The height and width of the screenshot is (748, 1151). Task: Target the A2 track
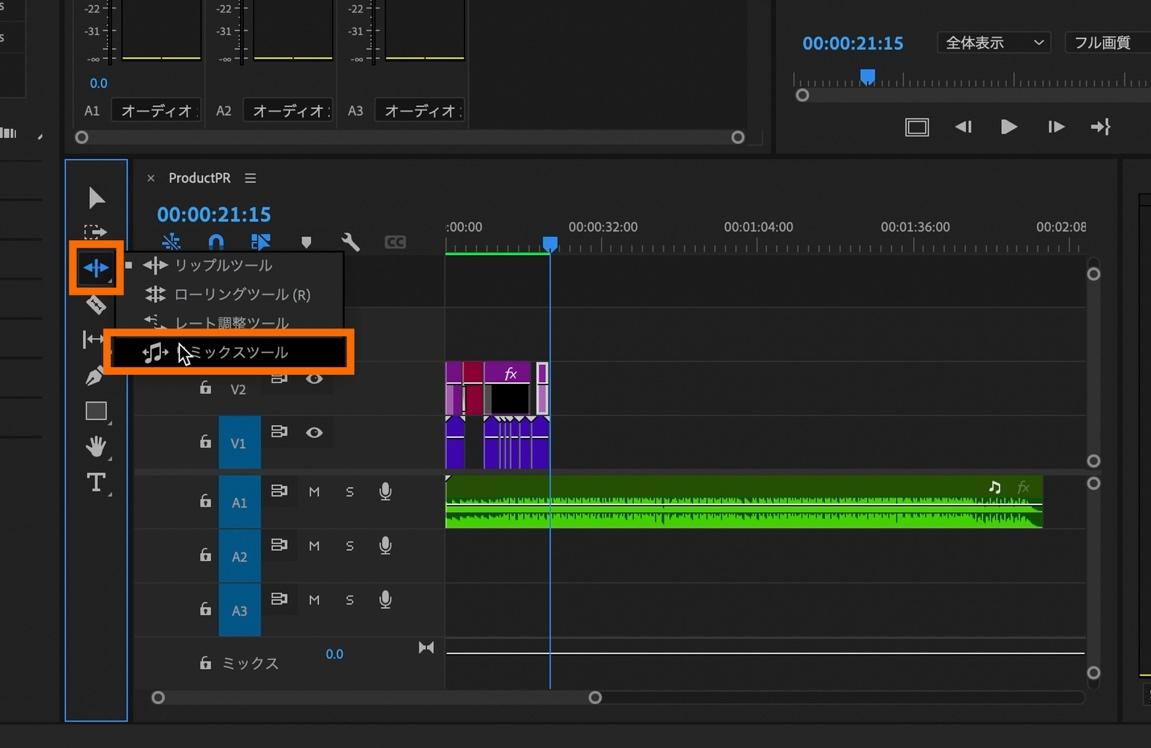tap(239, 556)
